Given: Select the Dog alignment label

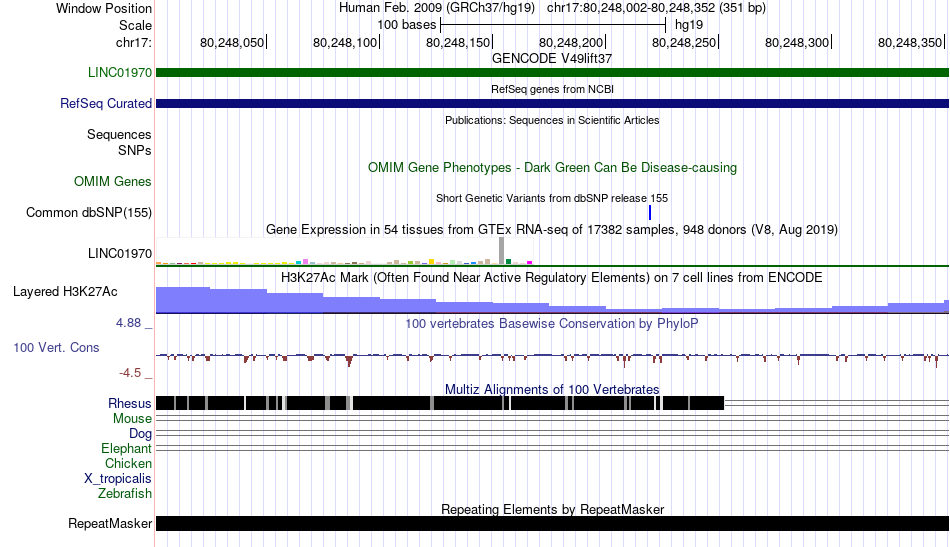Looking at the screenshot, I should click(140, 434).
